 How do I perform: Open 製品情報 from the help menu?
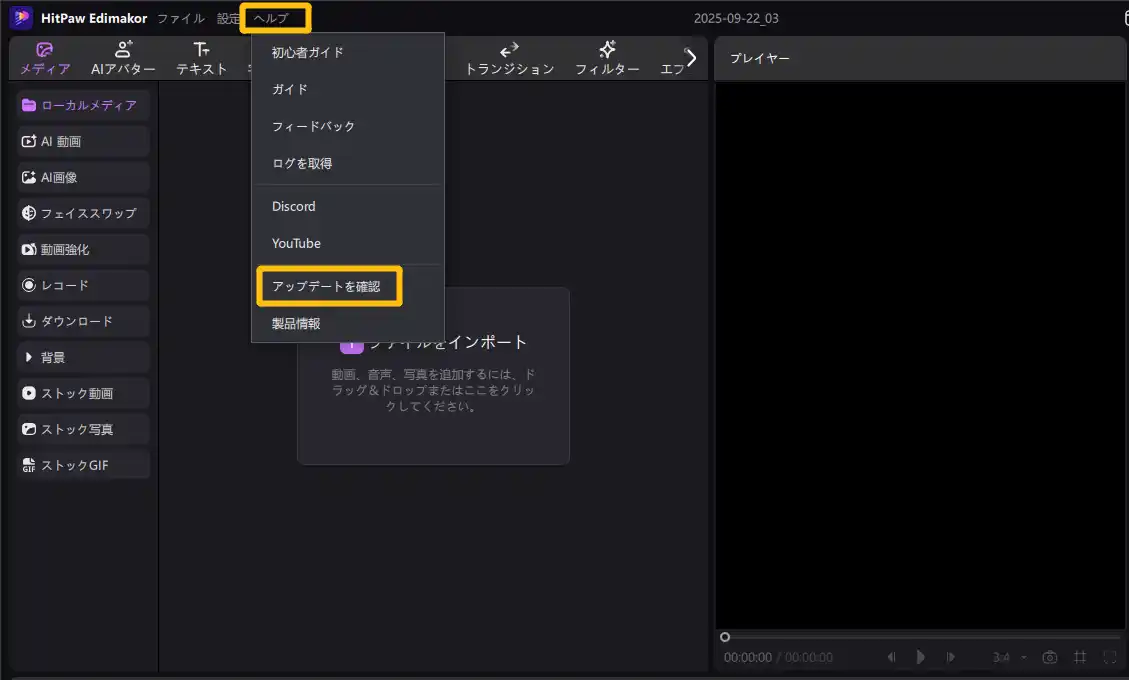(347, 323)
